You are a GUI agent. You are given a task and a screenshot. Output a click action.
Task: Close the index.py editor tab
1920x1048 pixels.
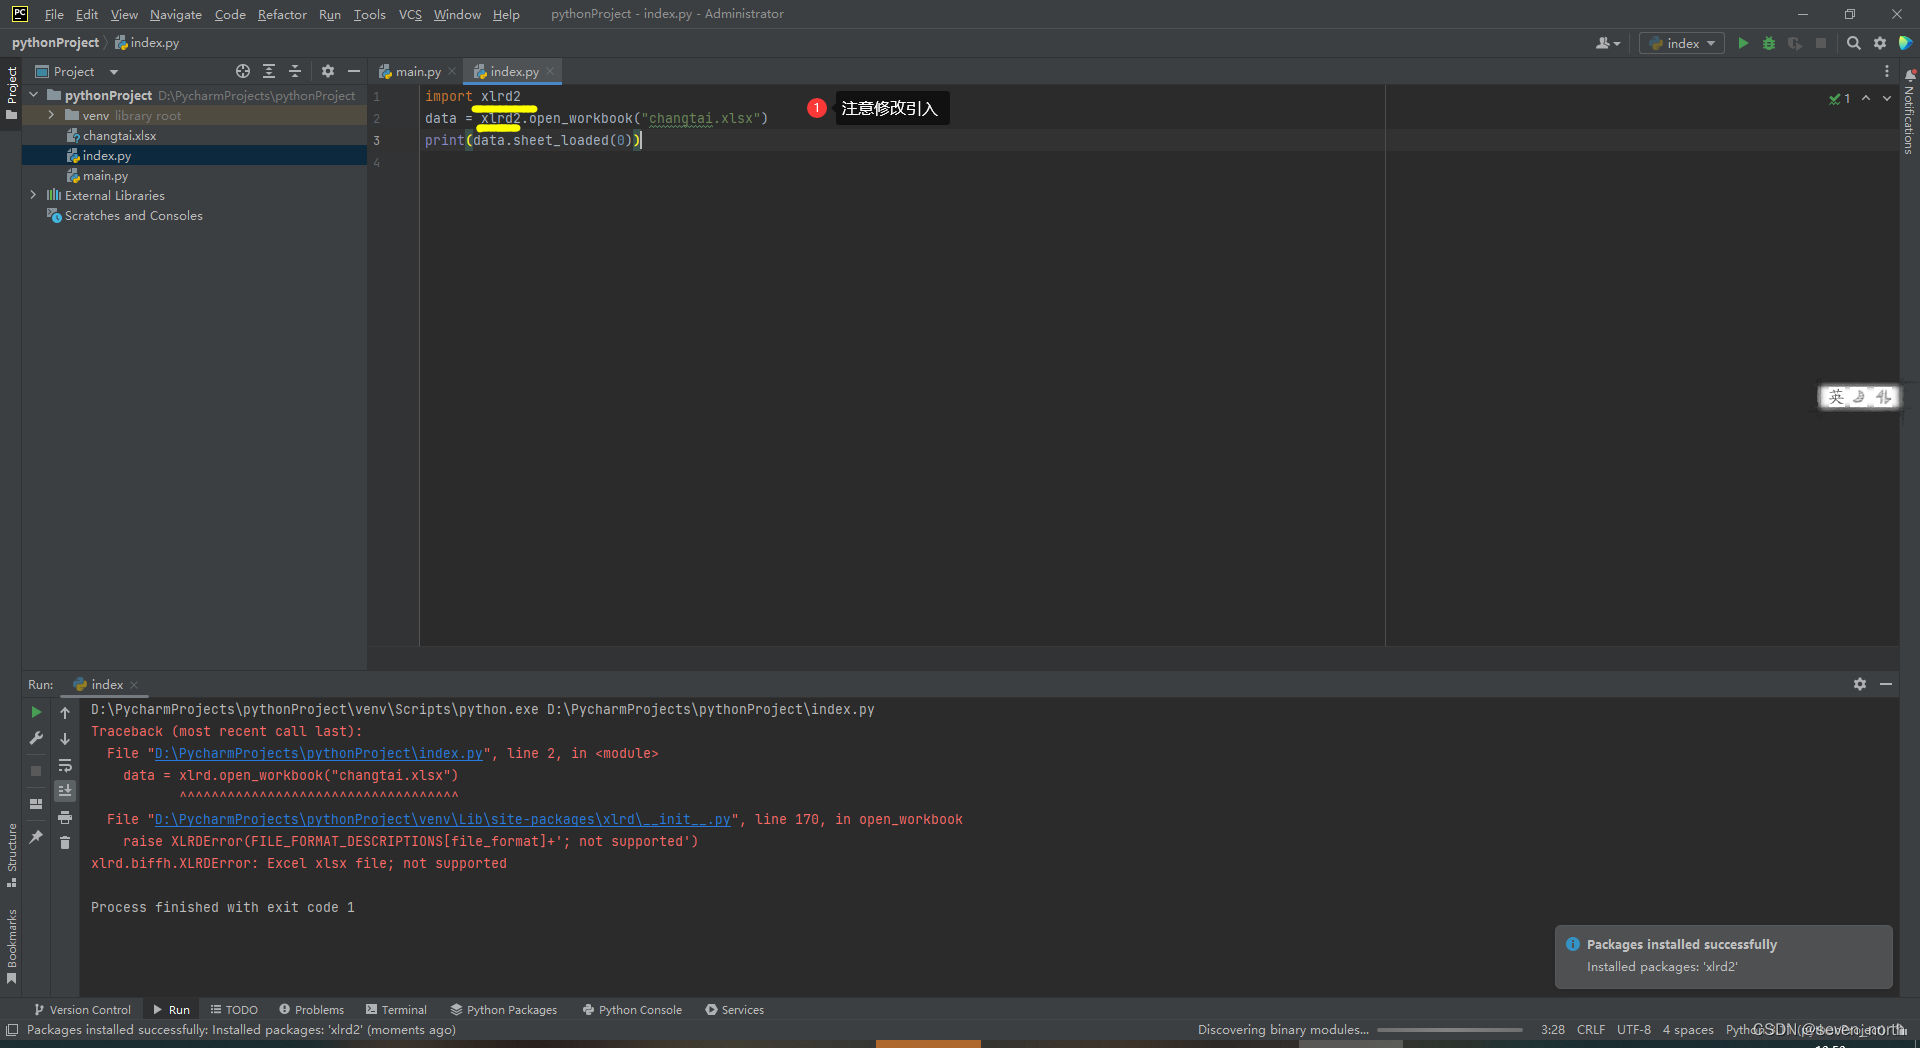(x=550, y=71)
